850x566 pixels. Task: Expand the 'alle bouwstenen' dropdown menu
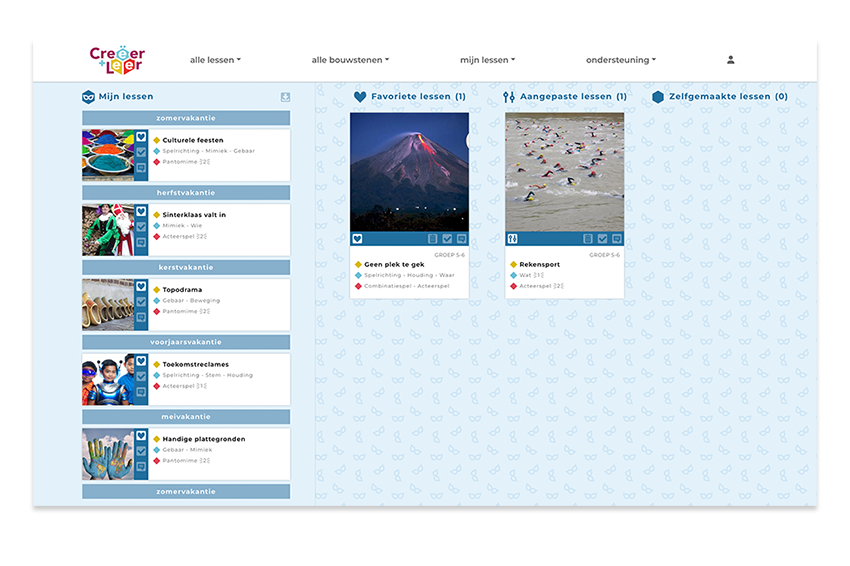click(350, 60)
